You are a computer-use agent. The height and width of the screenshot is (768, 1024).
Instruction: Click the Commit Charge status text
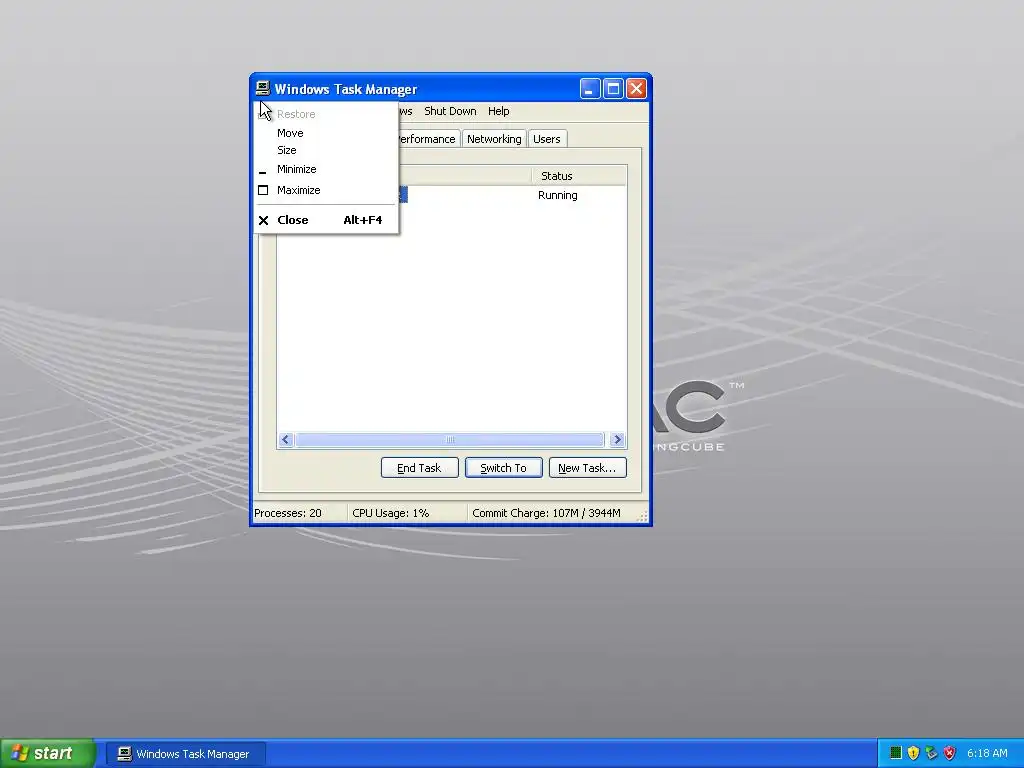546,513
